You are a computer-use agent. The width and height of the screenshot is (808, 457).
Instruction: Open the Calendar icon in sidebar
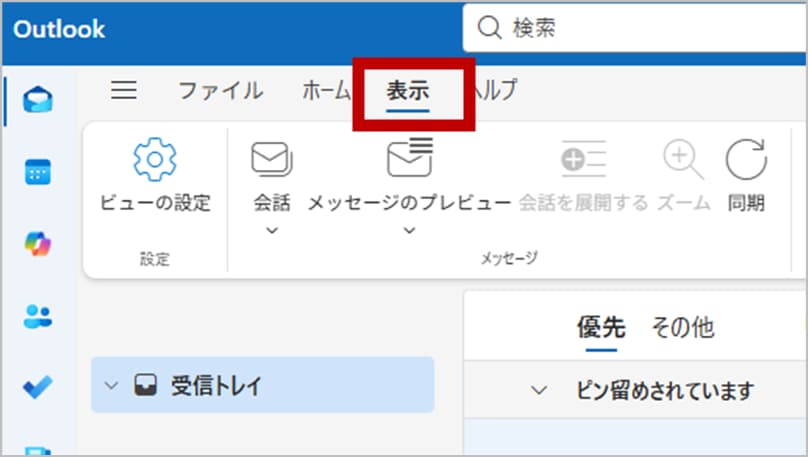tap(38, 172)
